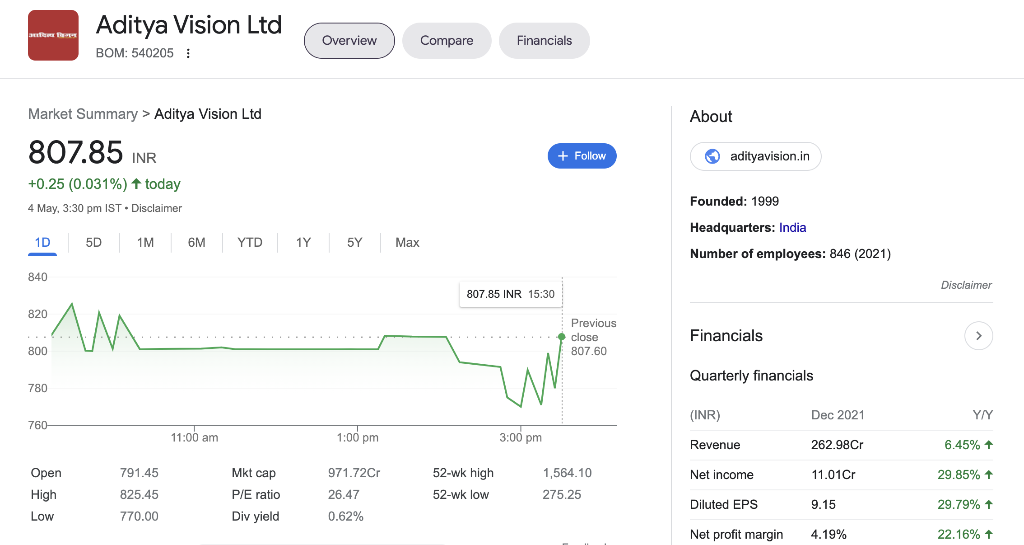The image size is (1024, 545).
Task: Click the About section Disclaimer link
Action: coord(966,285)
